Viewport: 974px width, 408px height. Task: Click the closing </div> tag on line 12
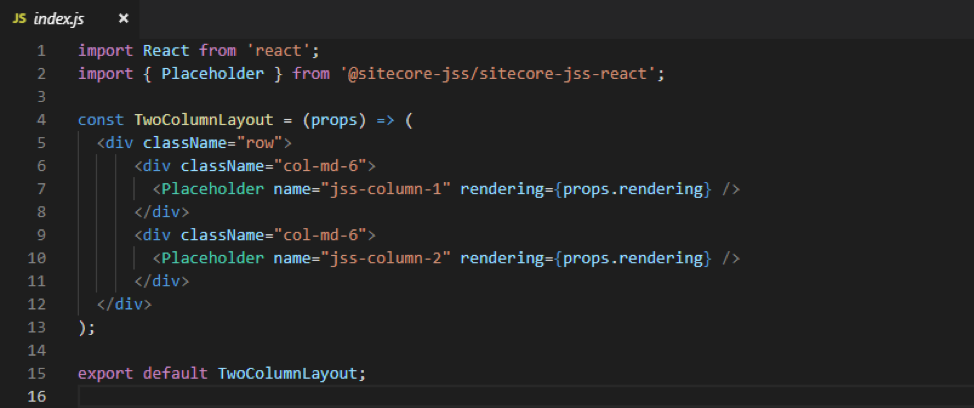[x=124, y=304]
